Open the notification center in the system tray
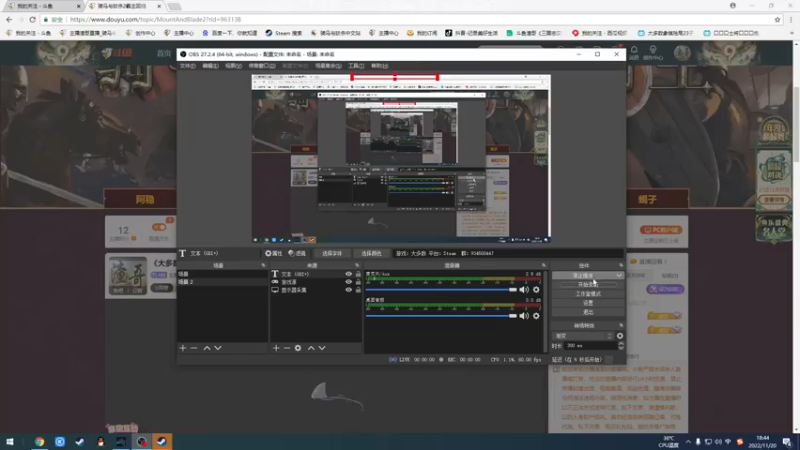This screenshot has height=450, width=800. (x=788, y=441)
